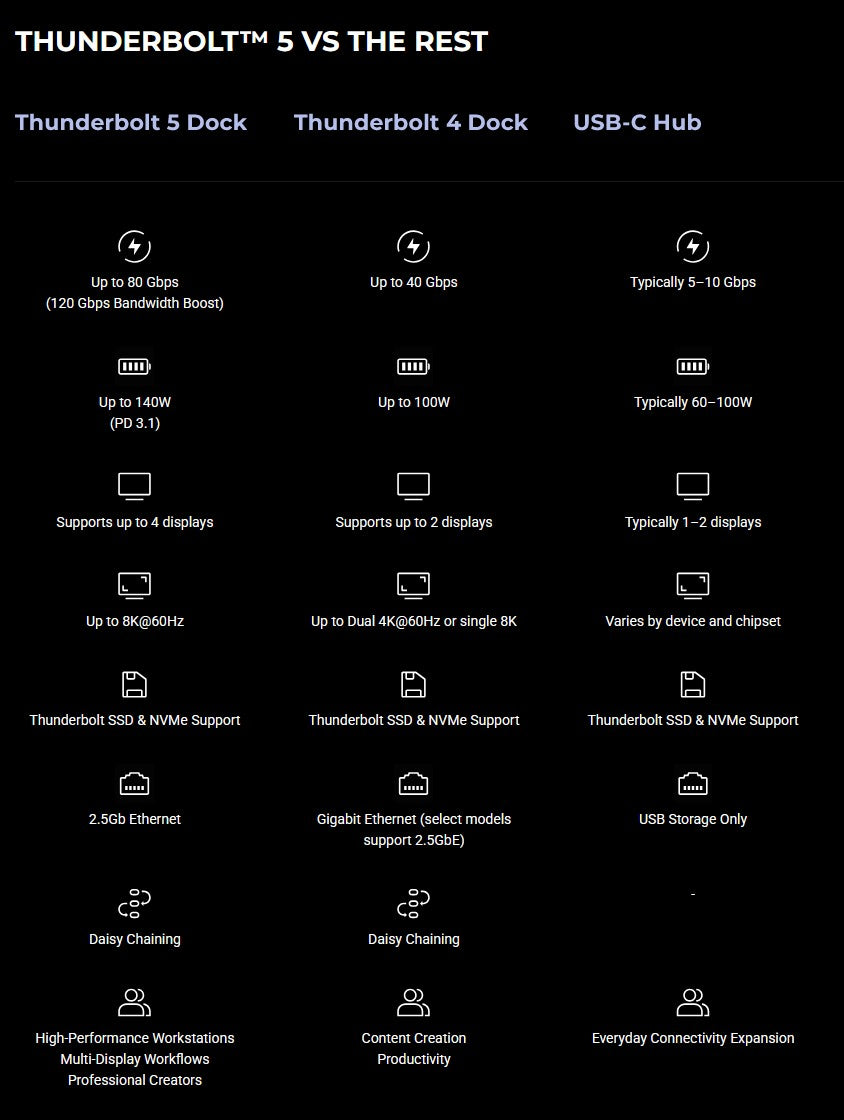Click the users icon above Content Creation
Image resolution: width=844 pixels, height=1120 pixels.
coord(413,1002)
